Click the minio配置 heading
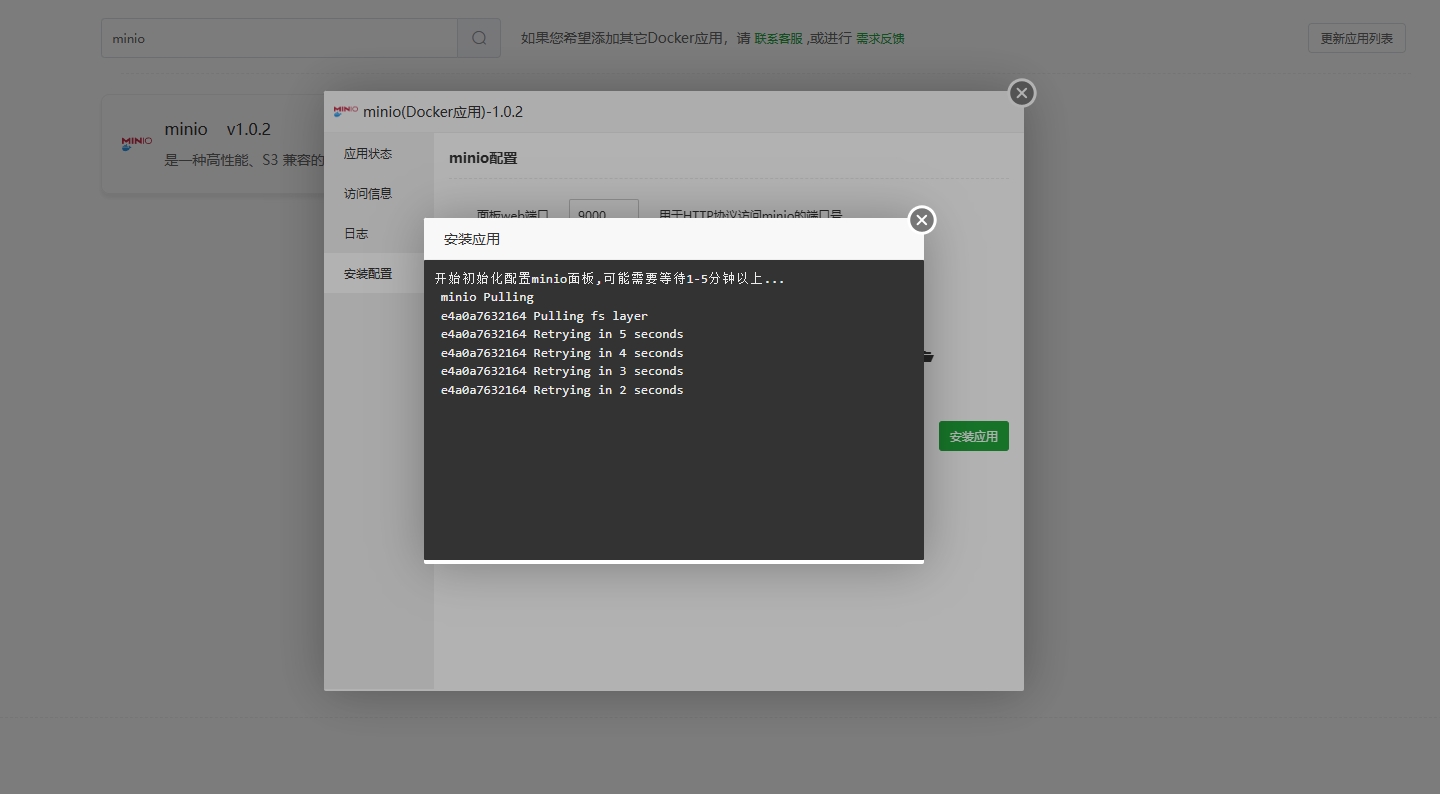 [483, 158]
